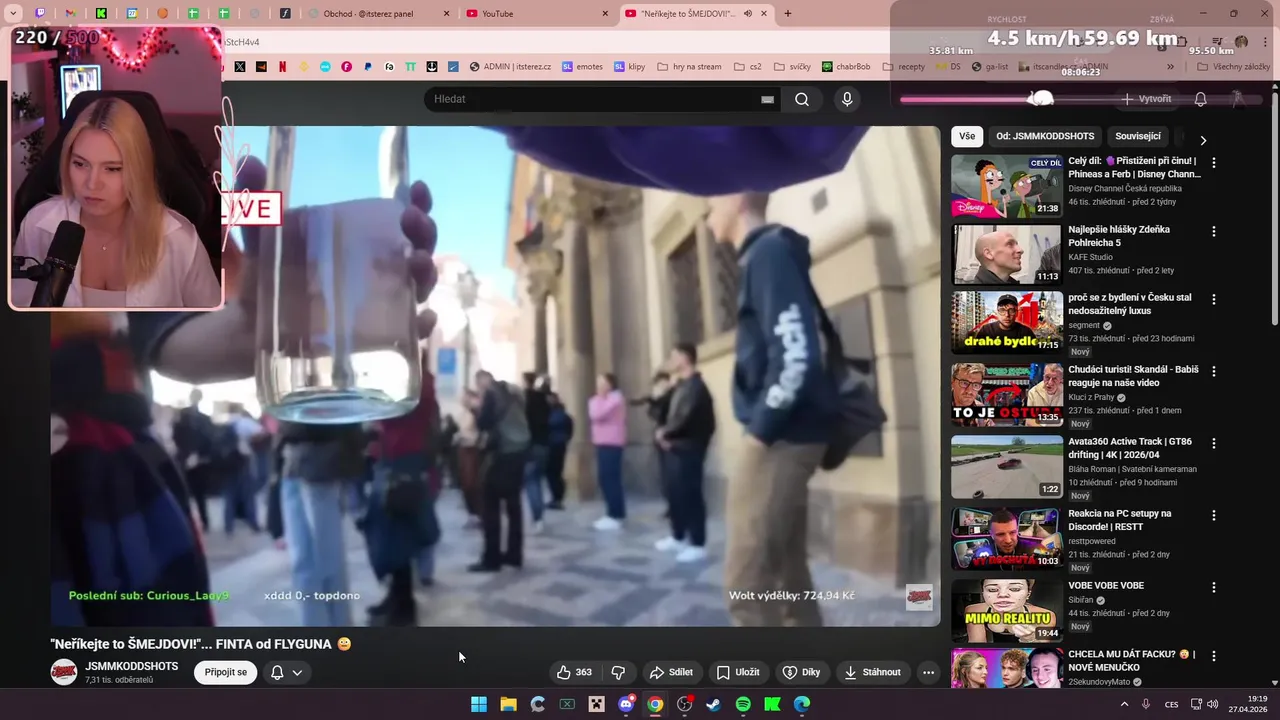Open the Netflix bookmark icon
The height and width of the screenshot is (720, 1280).
283,67
